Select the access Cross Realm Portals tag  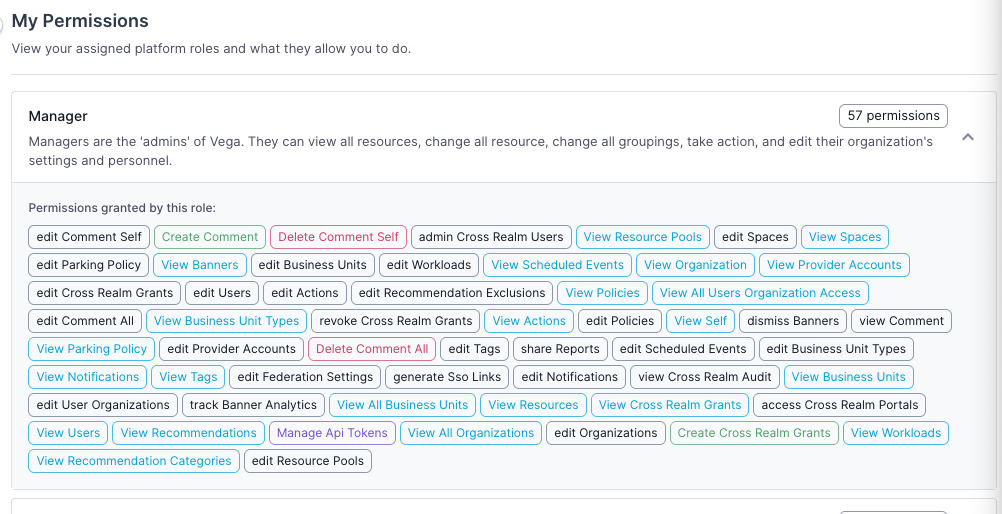tap(840, 405)
